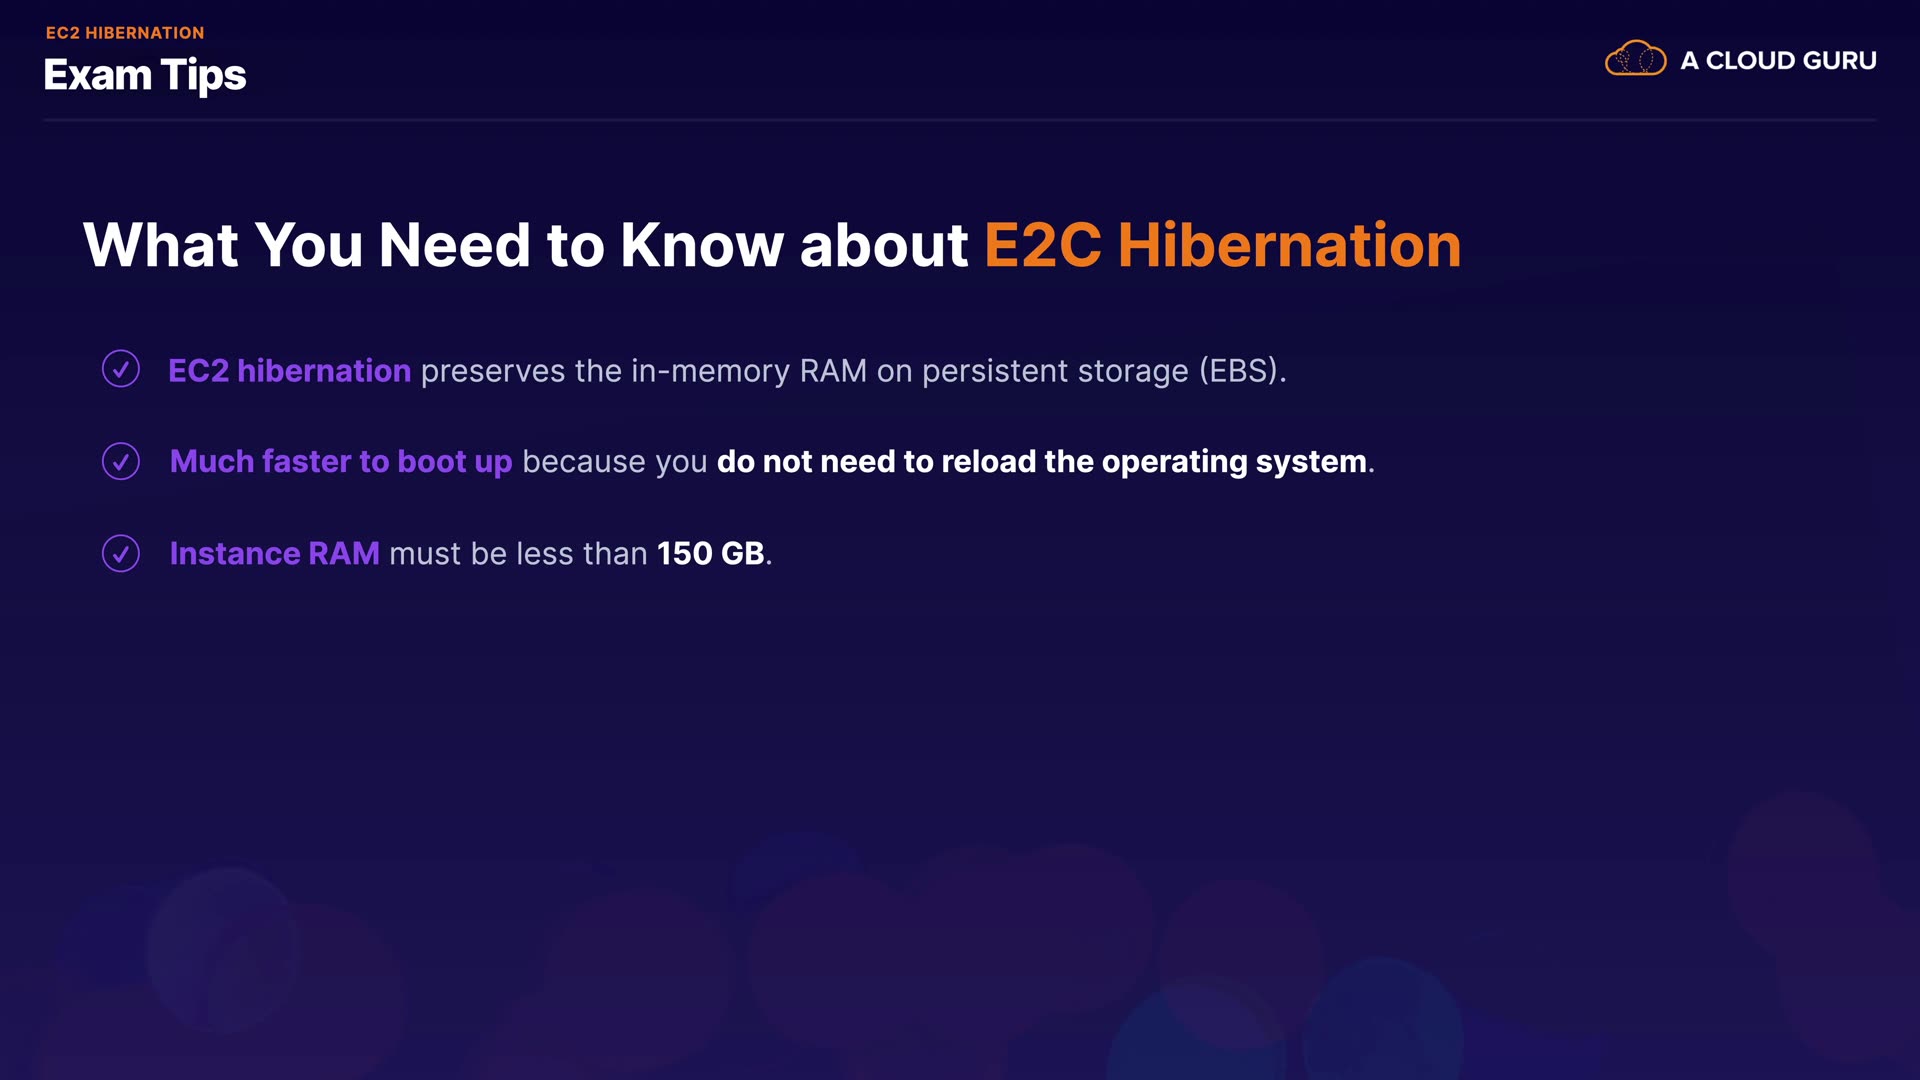Click the A CLOUD GURU brand text
Image resolution: width=1920 pixels, height=1080 pixels.
coord(1778,61)
